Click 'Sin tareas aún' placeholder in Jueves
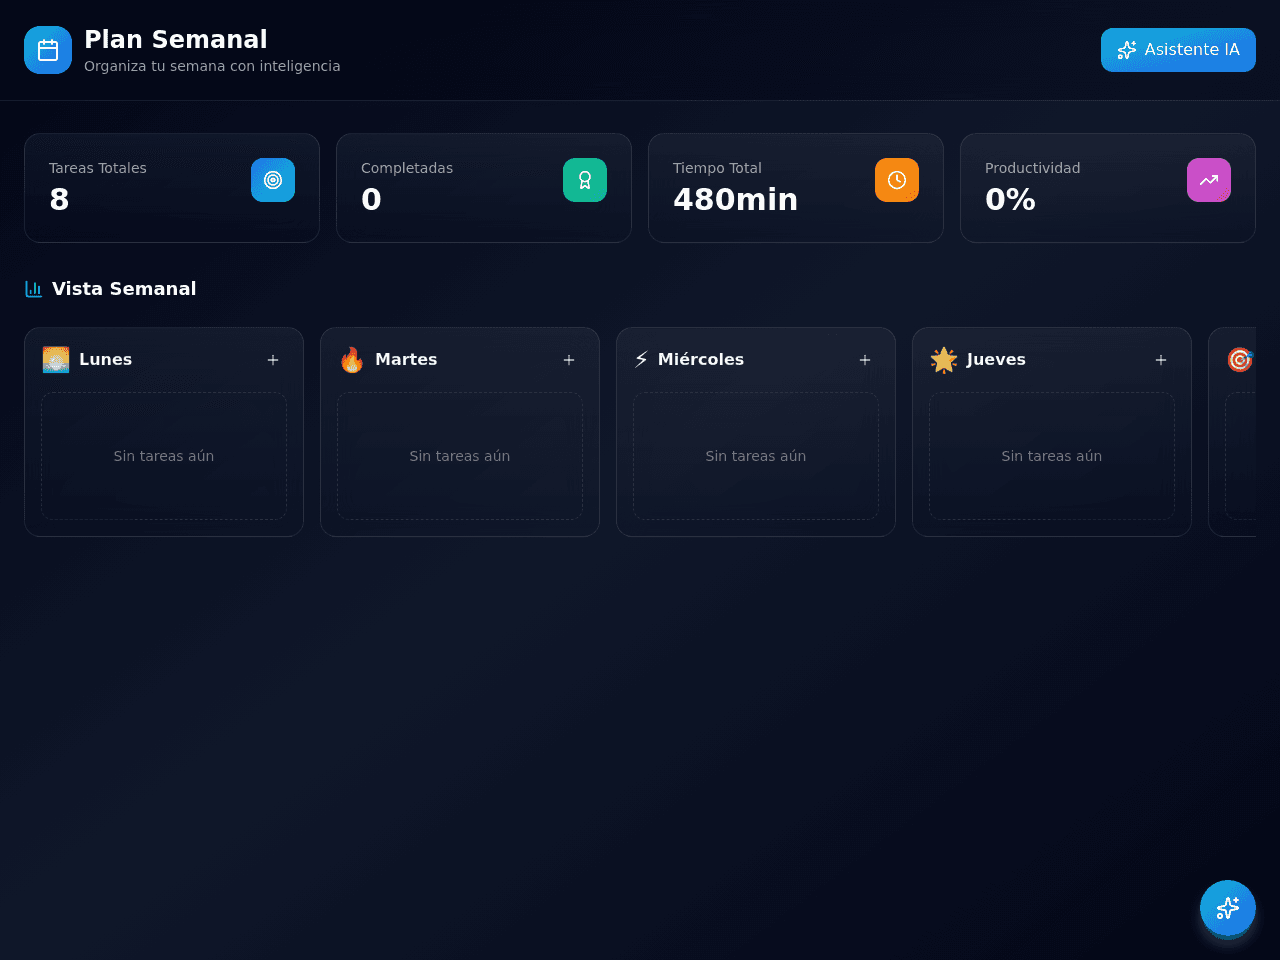This screenshot has width=1280, height=960. tap(1052, 456)
